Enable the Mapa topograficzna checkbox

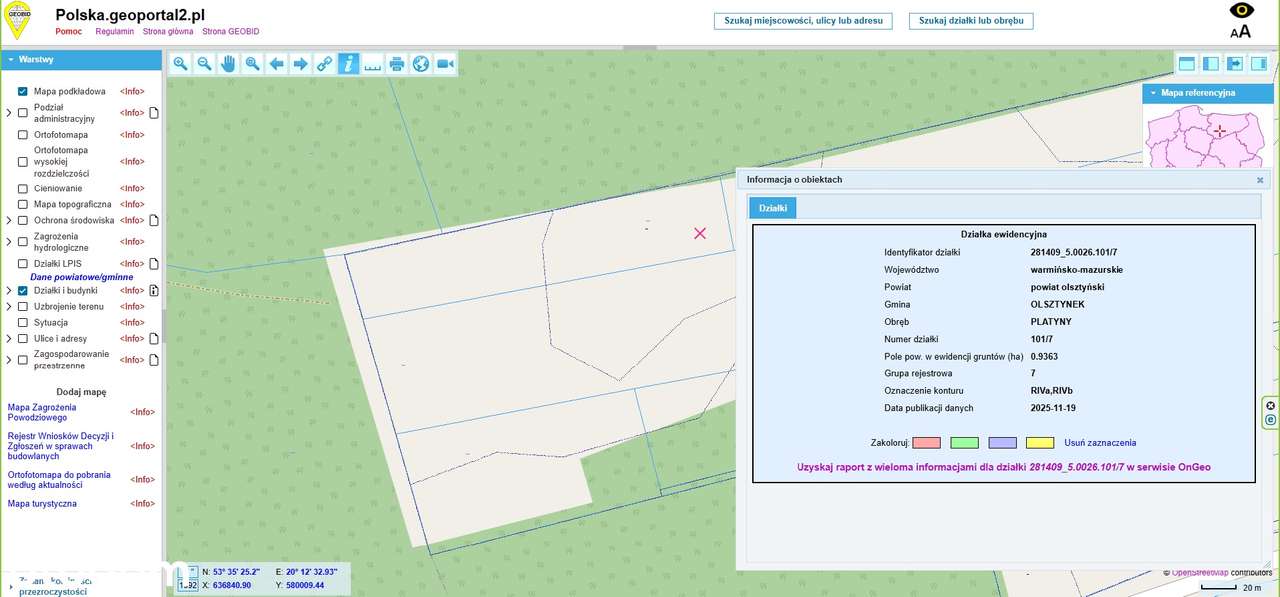[x=23, y=204]
